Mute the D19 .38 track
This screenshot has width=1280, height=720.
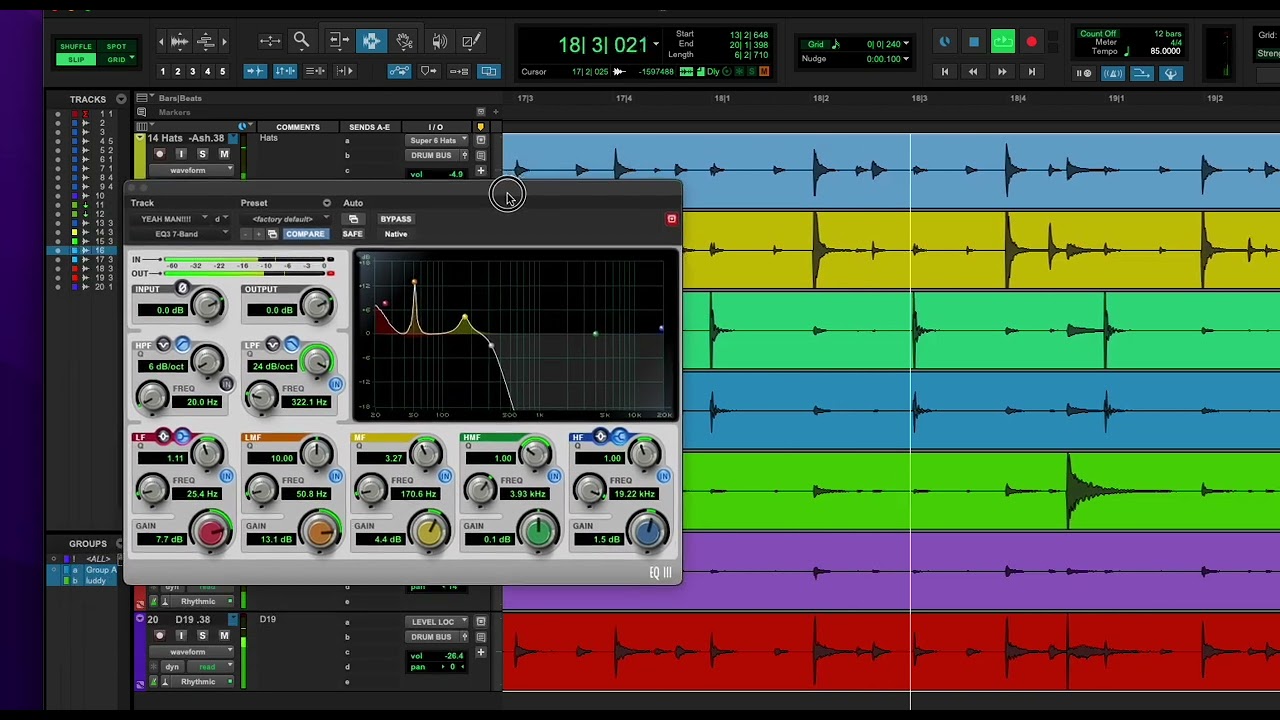click(x=224, y=635)
